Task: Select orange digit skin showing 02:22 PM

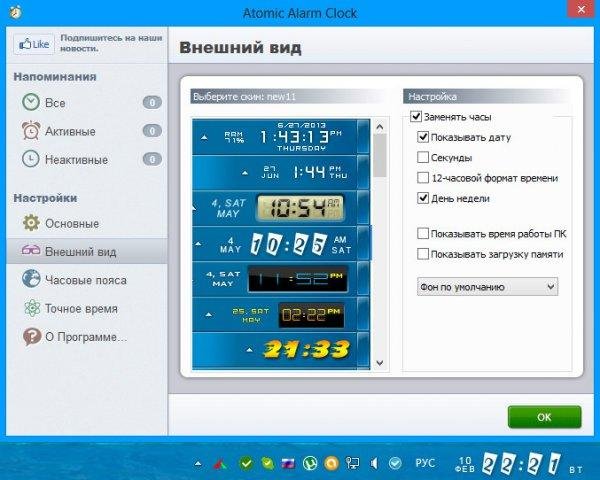Action: (280, 315)
